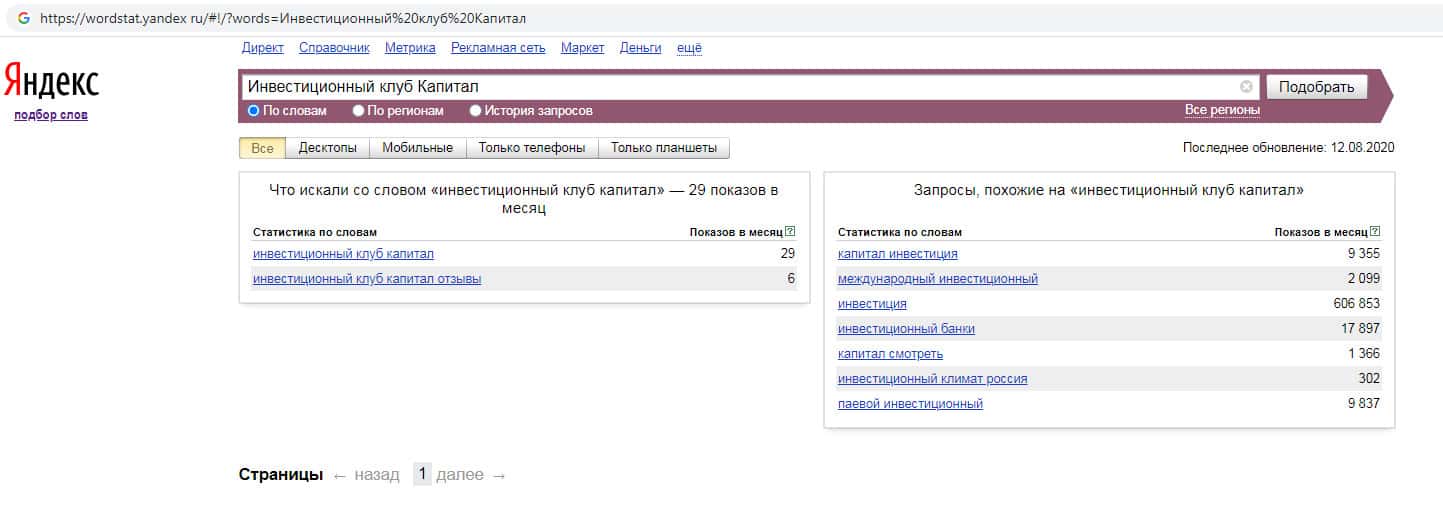Clear the search field with the X icon
The image size is (1443, 513).
click(x=1246, y=87)
